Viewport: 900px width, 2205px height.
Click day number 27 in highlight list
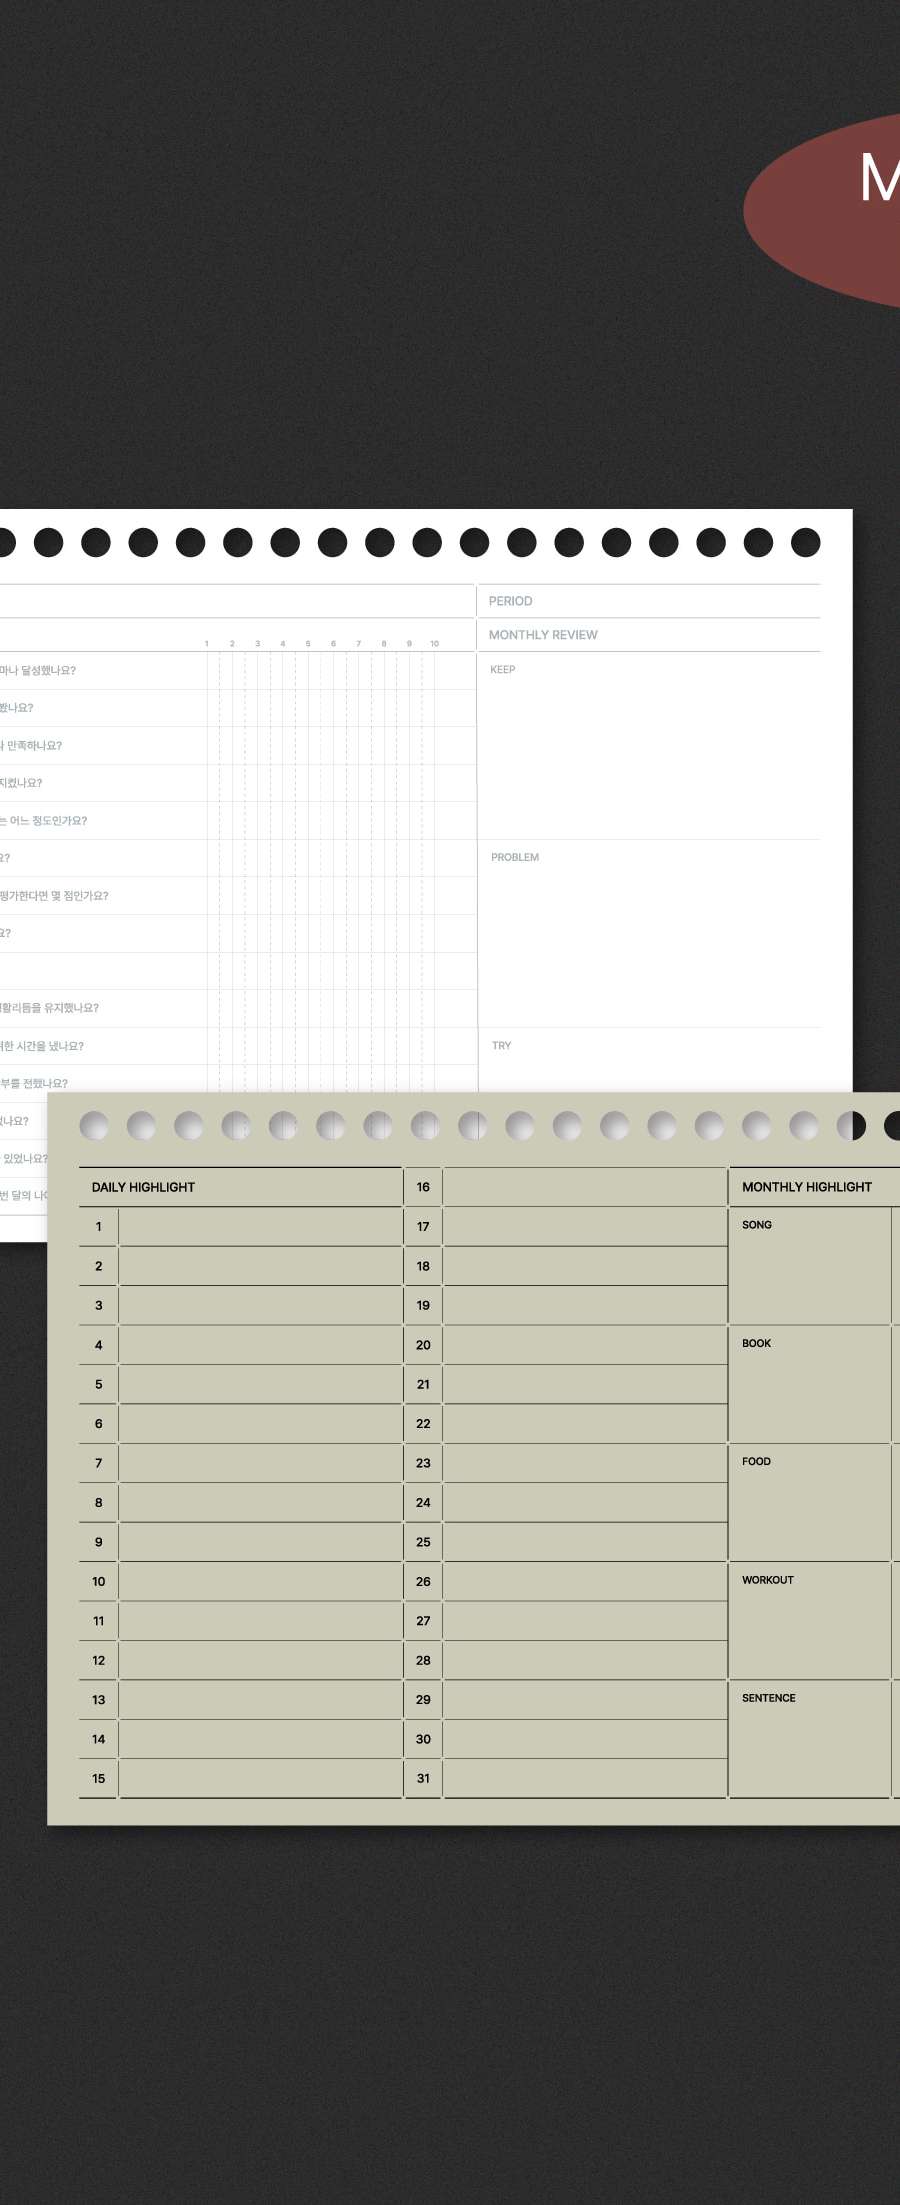click(x=423, y=1621)
